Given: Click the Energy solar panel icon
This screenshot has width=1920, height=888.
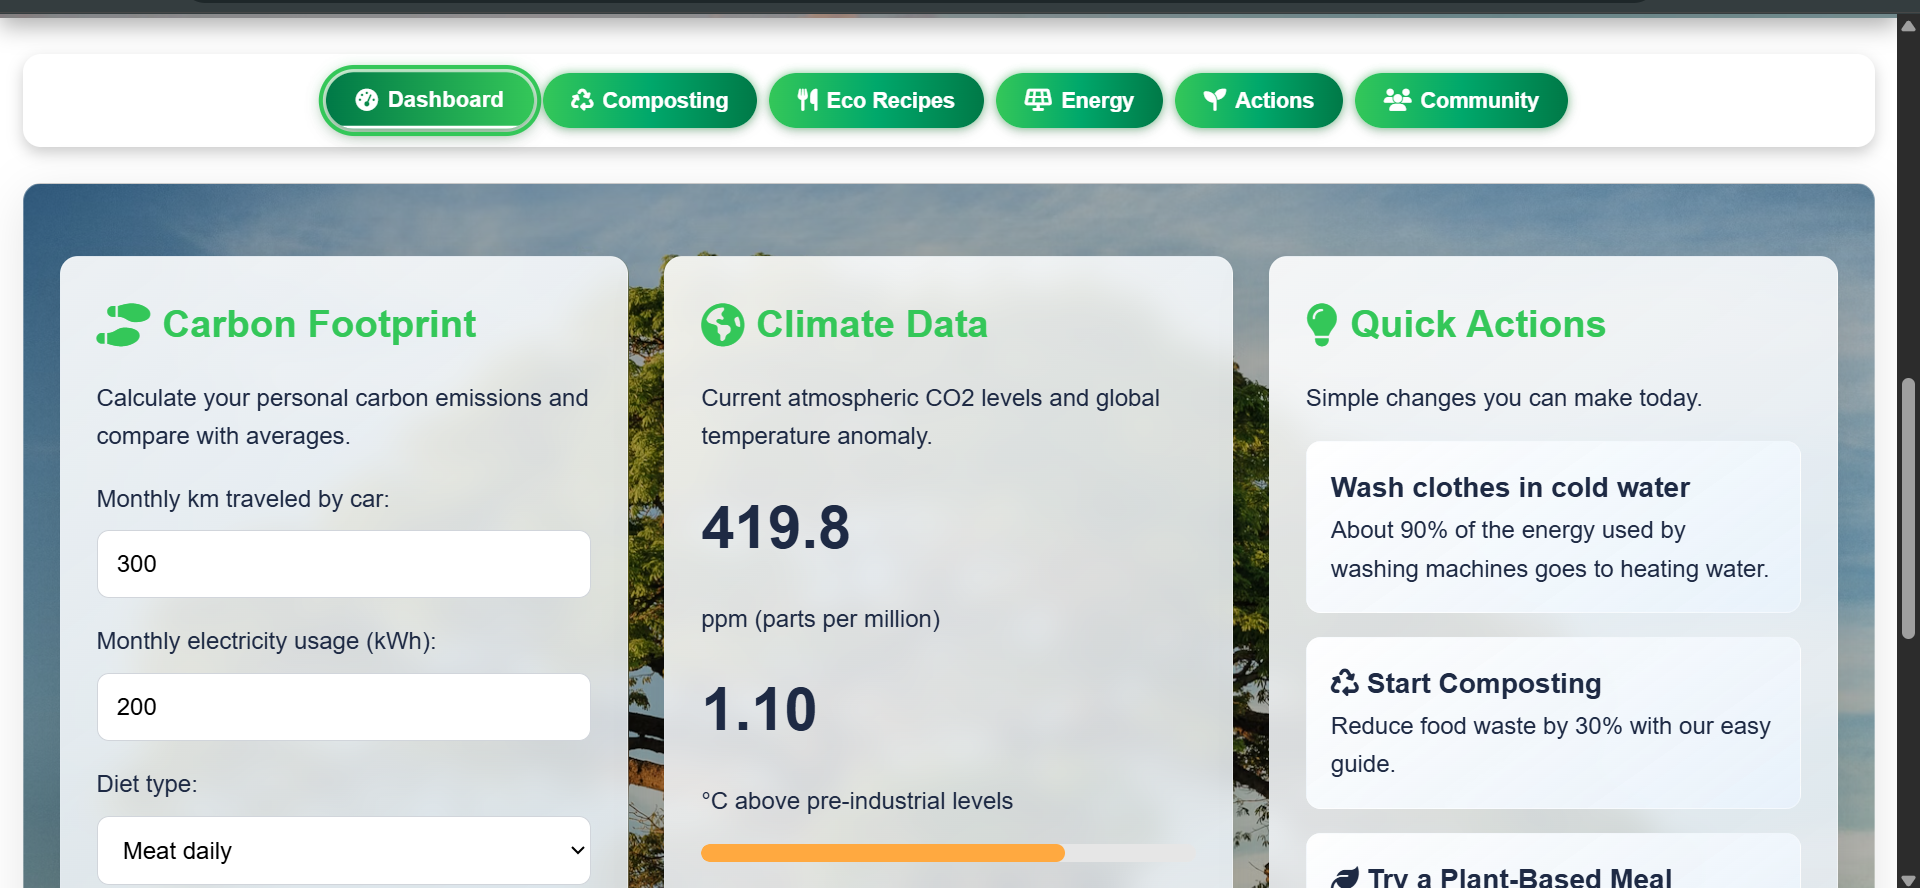Looking at the screenshot, I should pyautogui.click(x=1038, y=100).
